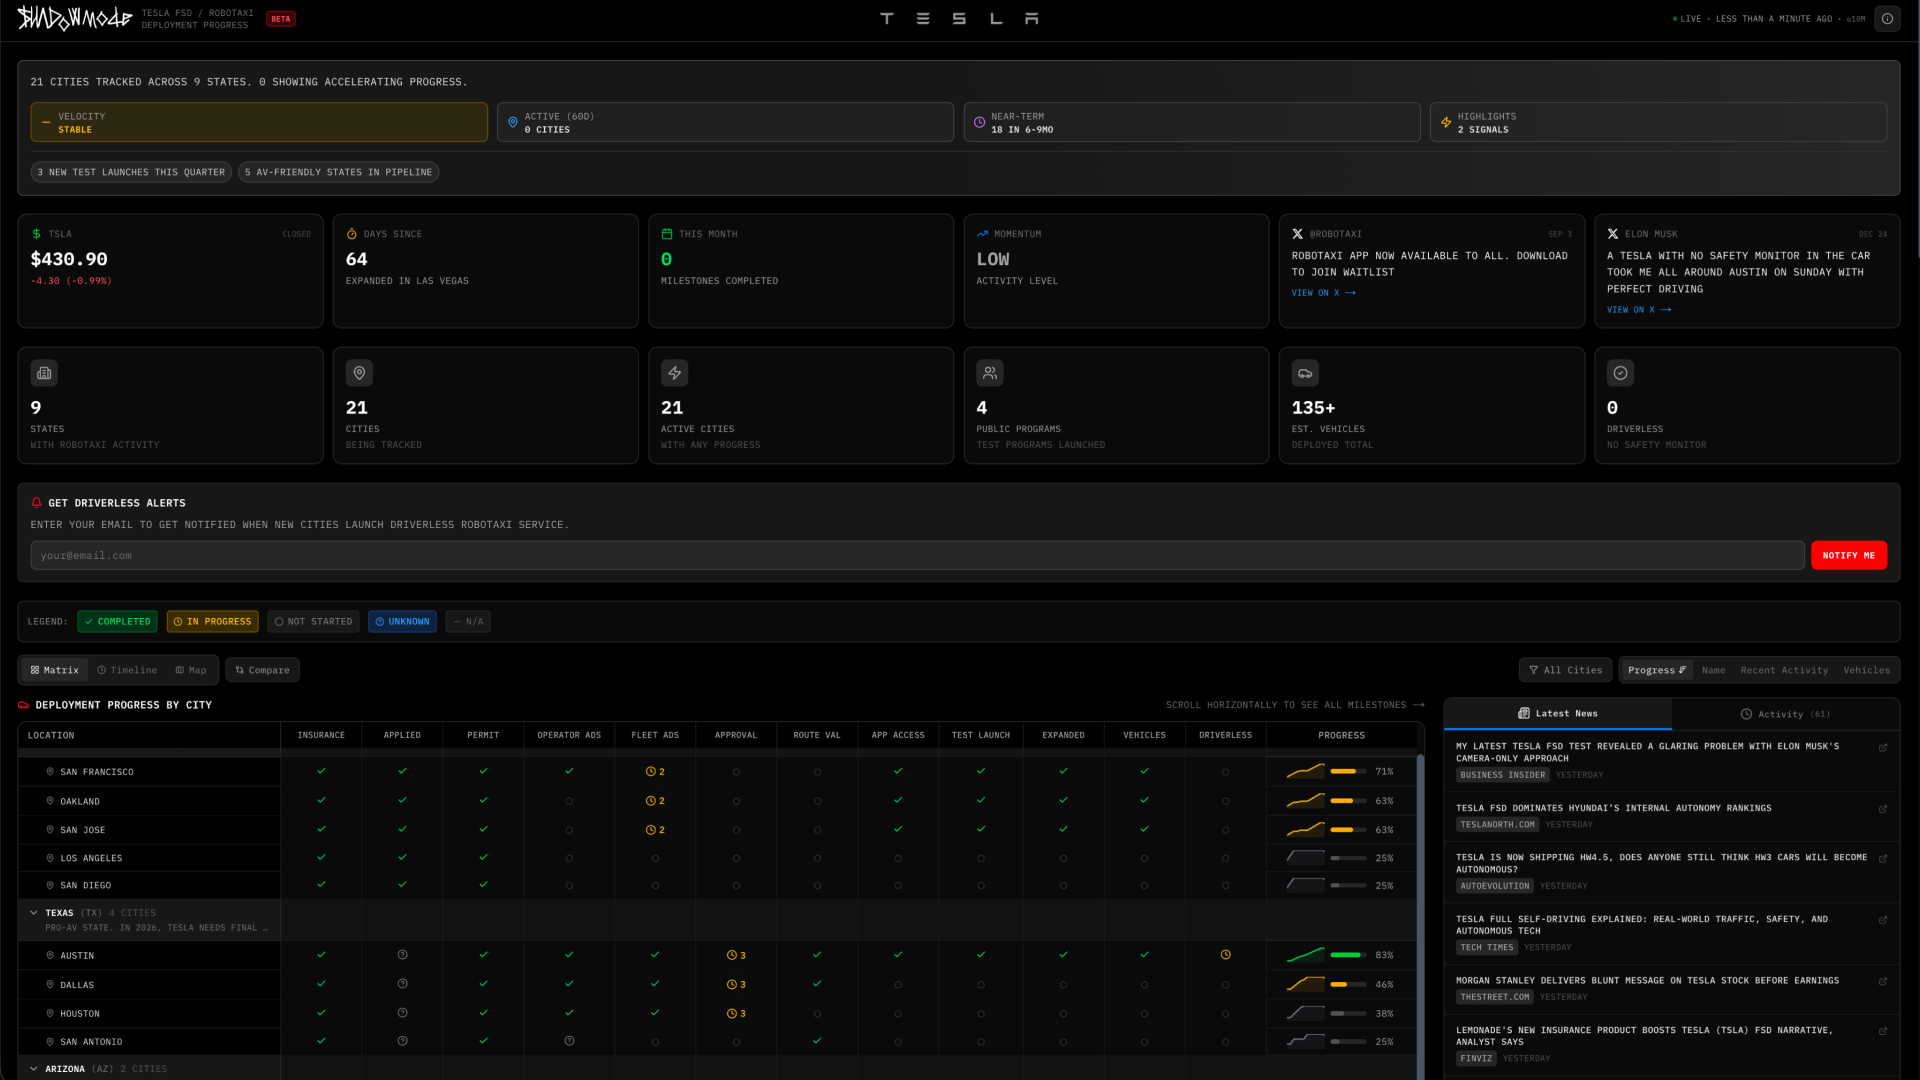Expand the Velocity Stable summary card
This screenshot has width=1920, height=1080.
coord(259,122)
